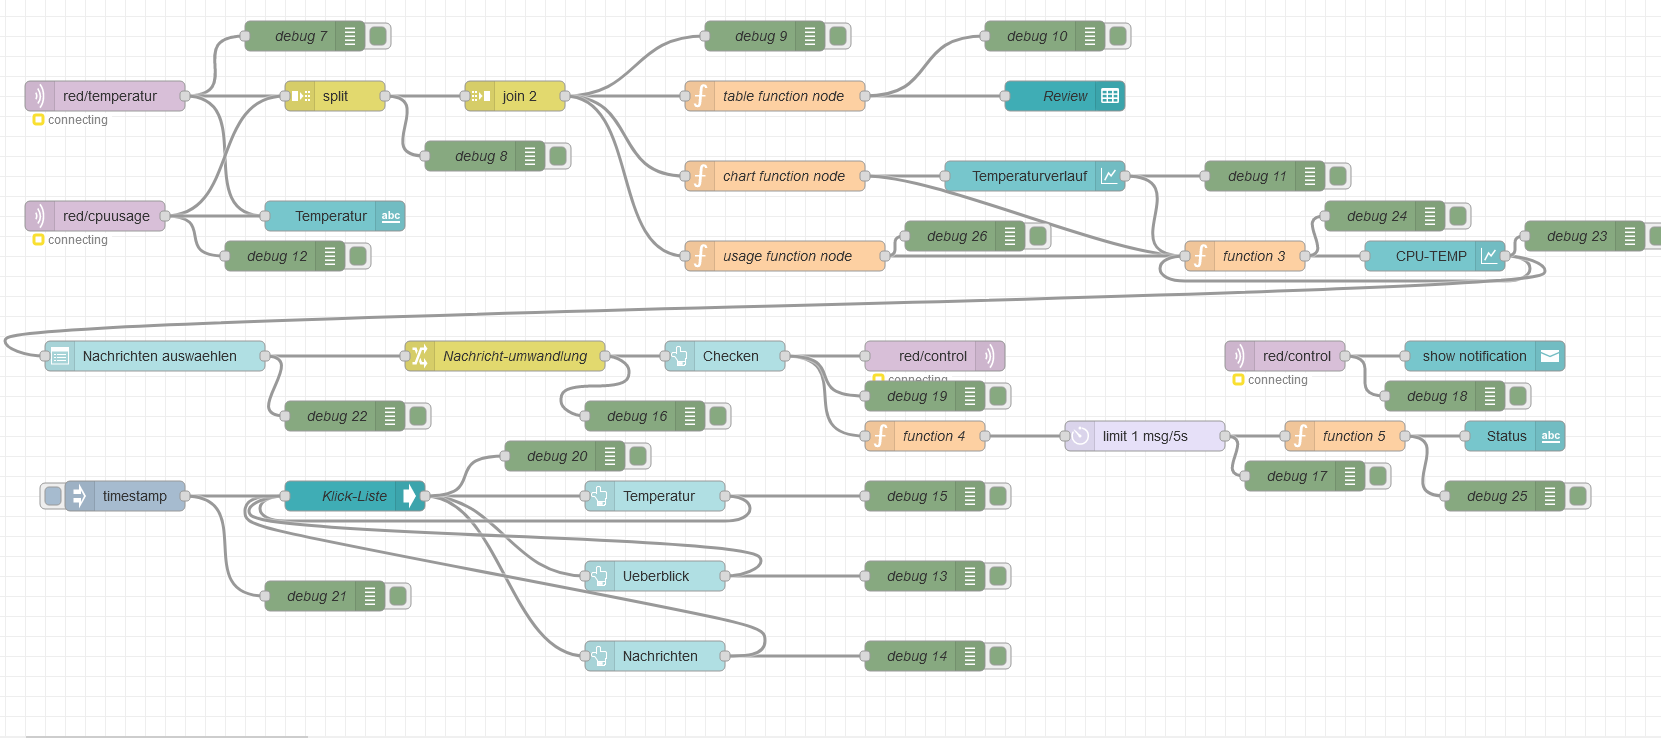This screenshot has width=1661, height=738.
Task: Click the red/control MQTT out icon
Action: point(990,356)
